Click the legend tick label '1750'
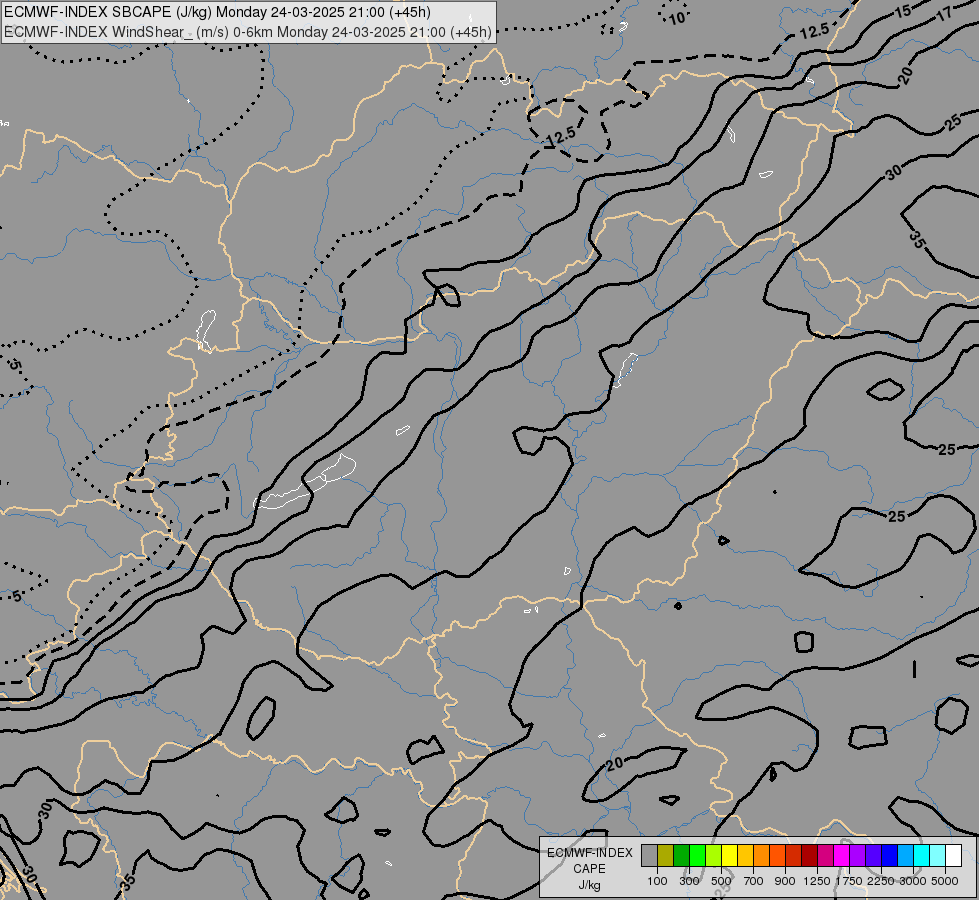 (849, 881)
